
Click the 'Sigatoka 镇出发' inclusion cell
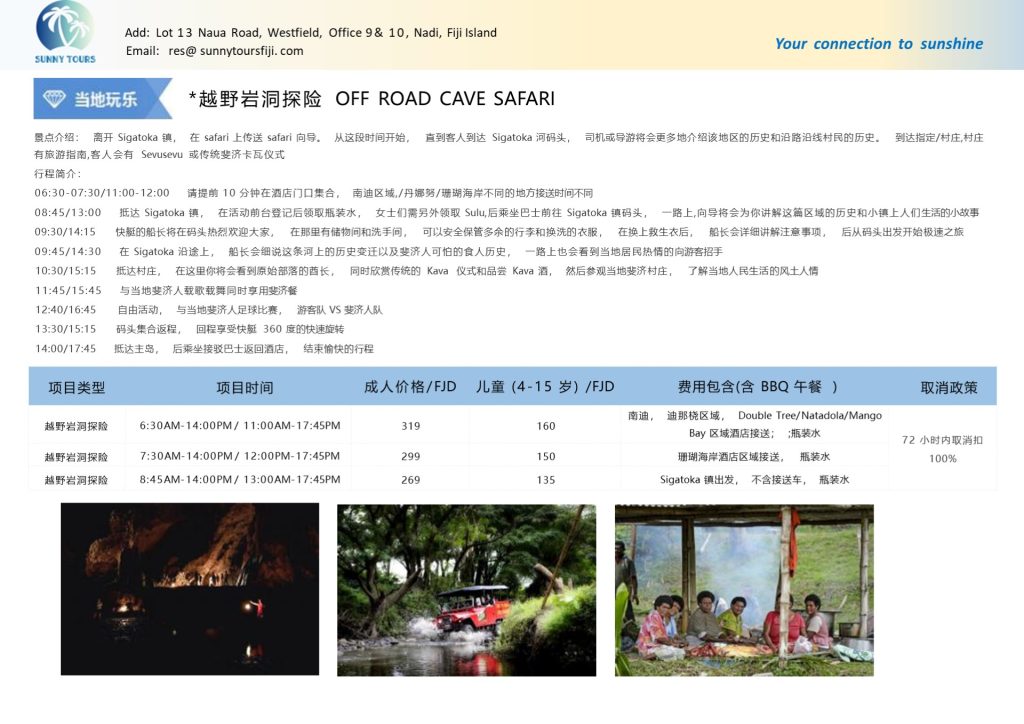point(754,480)
